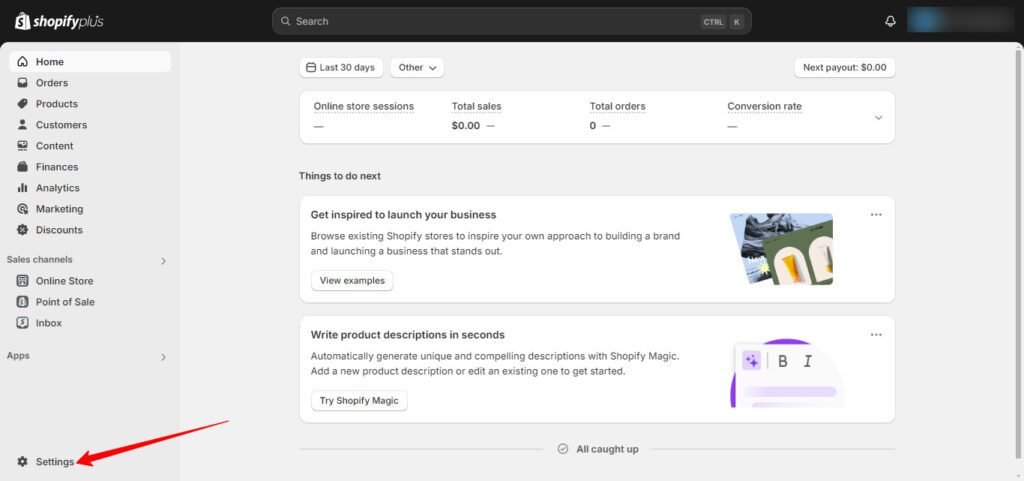Open more options for Write product descriptions card
The height and width of the screenshot is (481, 1024).
(876, 335)
